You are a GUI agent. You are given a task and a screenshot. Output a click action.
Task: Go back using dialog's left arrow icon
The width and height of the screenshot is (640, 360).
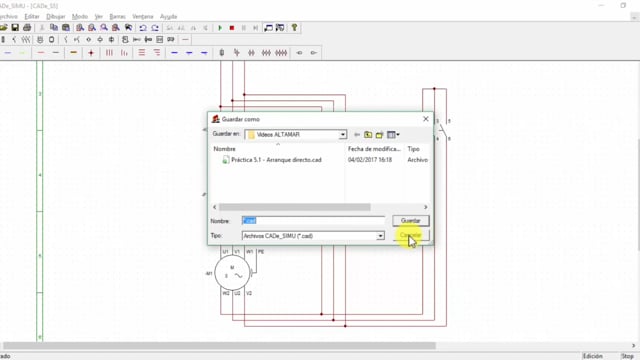[357, 135]
